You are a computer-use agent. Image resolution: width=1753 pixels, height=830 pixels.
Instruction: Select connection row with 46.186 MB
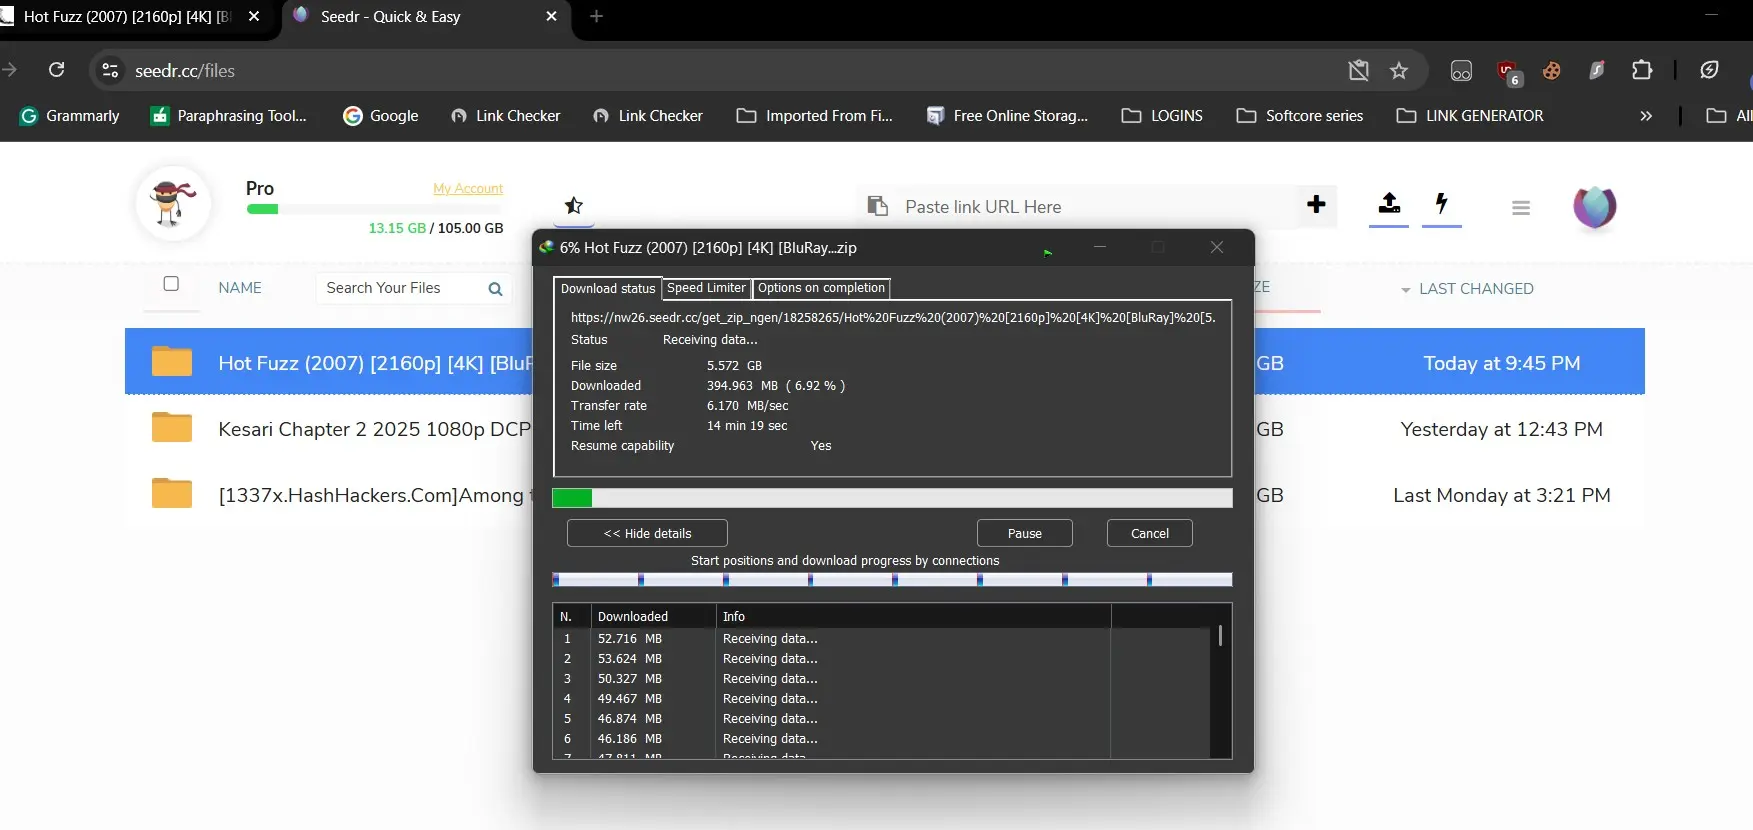pyautogui.click(x=881, y=739)
